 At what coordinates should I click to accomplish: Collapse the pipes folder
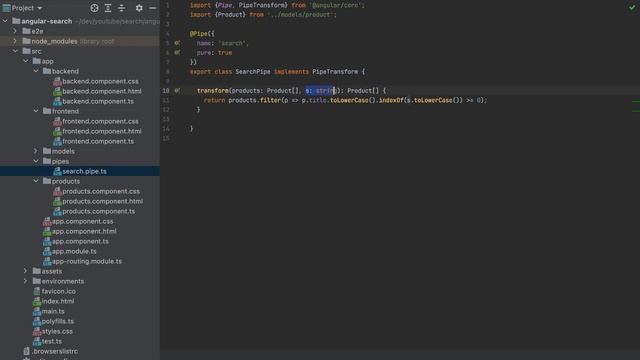click(36, 161)
